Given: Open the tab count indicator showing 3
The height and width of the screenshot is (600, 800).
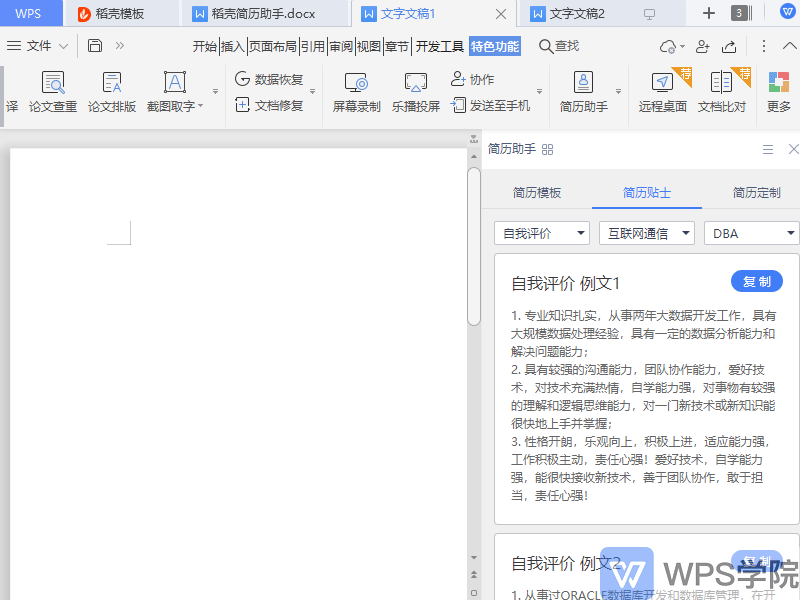Looking at the screenshot, I should click(741, 13).
